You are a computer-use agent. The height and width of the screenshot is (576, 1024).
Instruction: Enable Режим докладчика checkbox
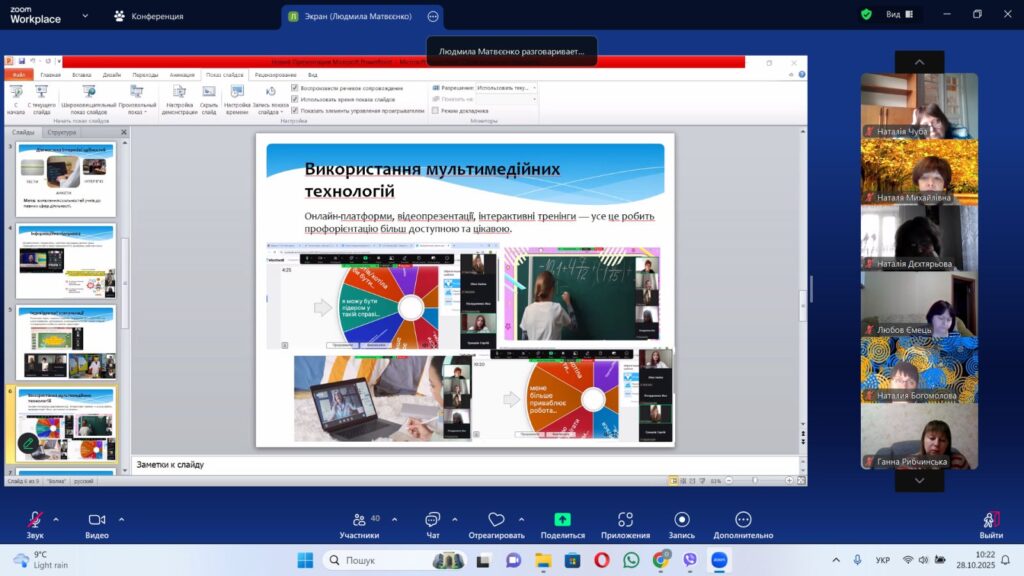[x=435, y=110]
